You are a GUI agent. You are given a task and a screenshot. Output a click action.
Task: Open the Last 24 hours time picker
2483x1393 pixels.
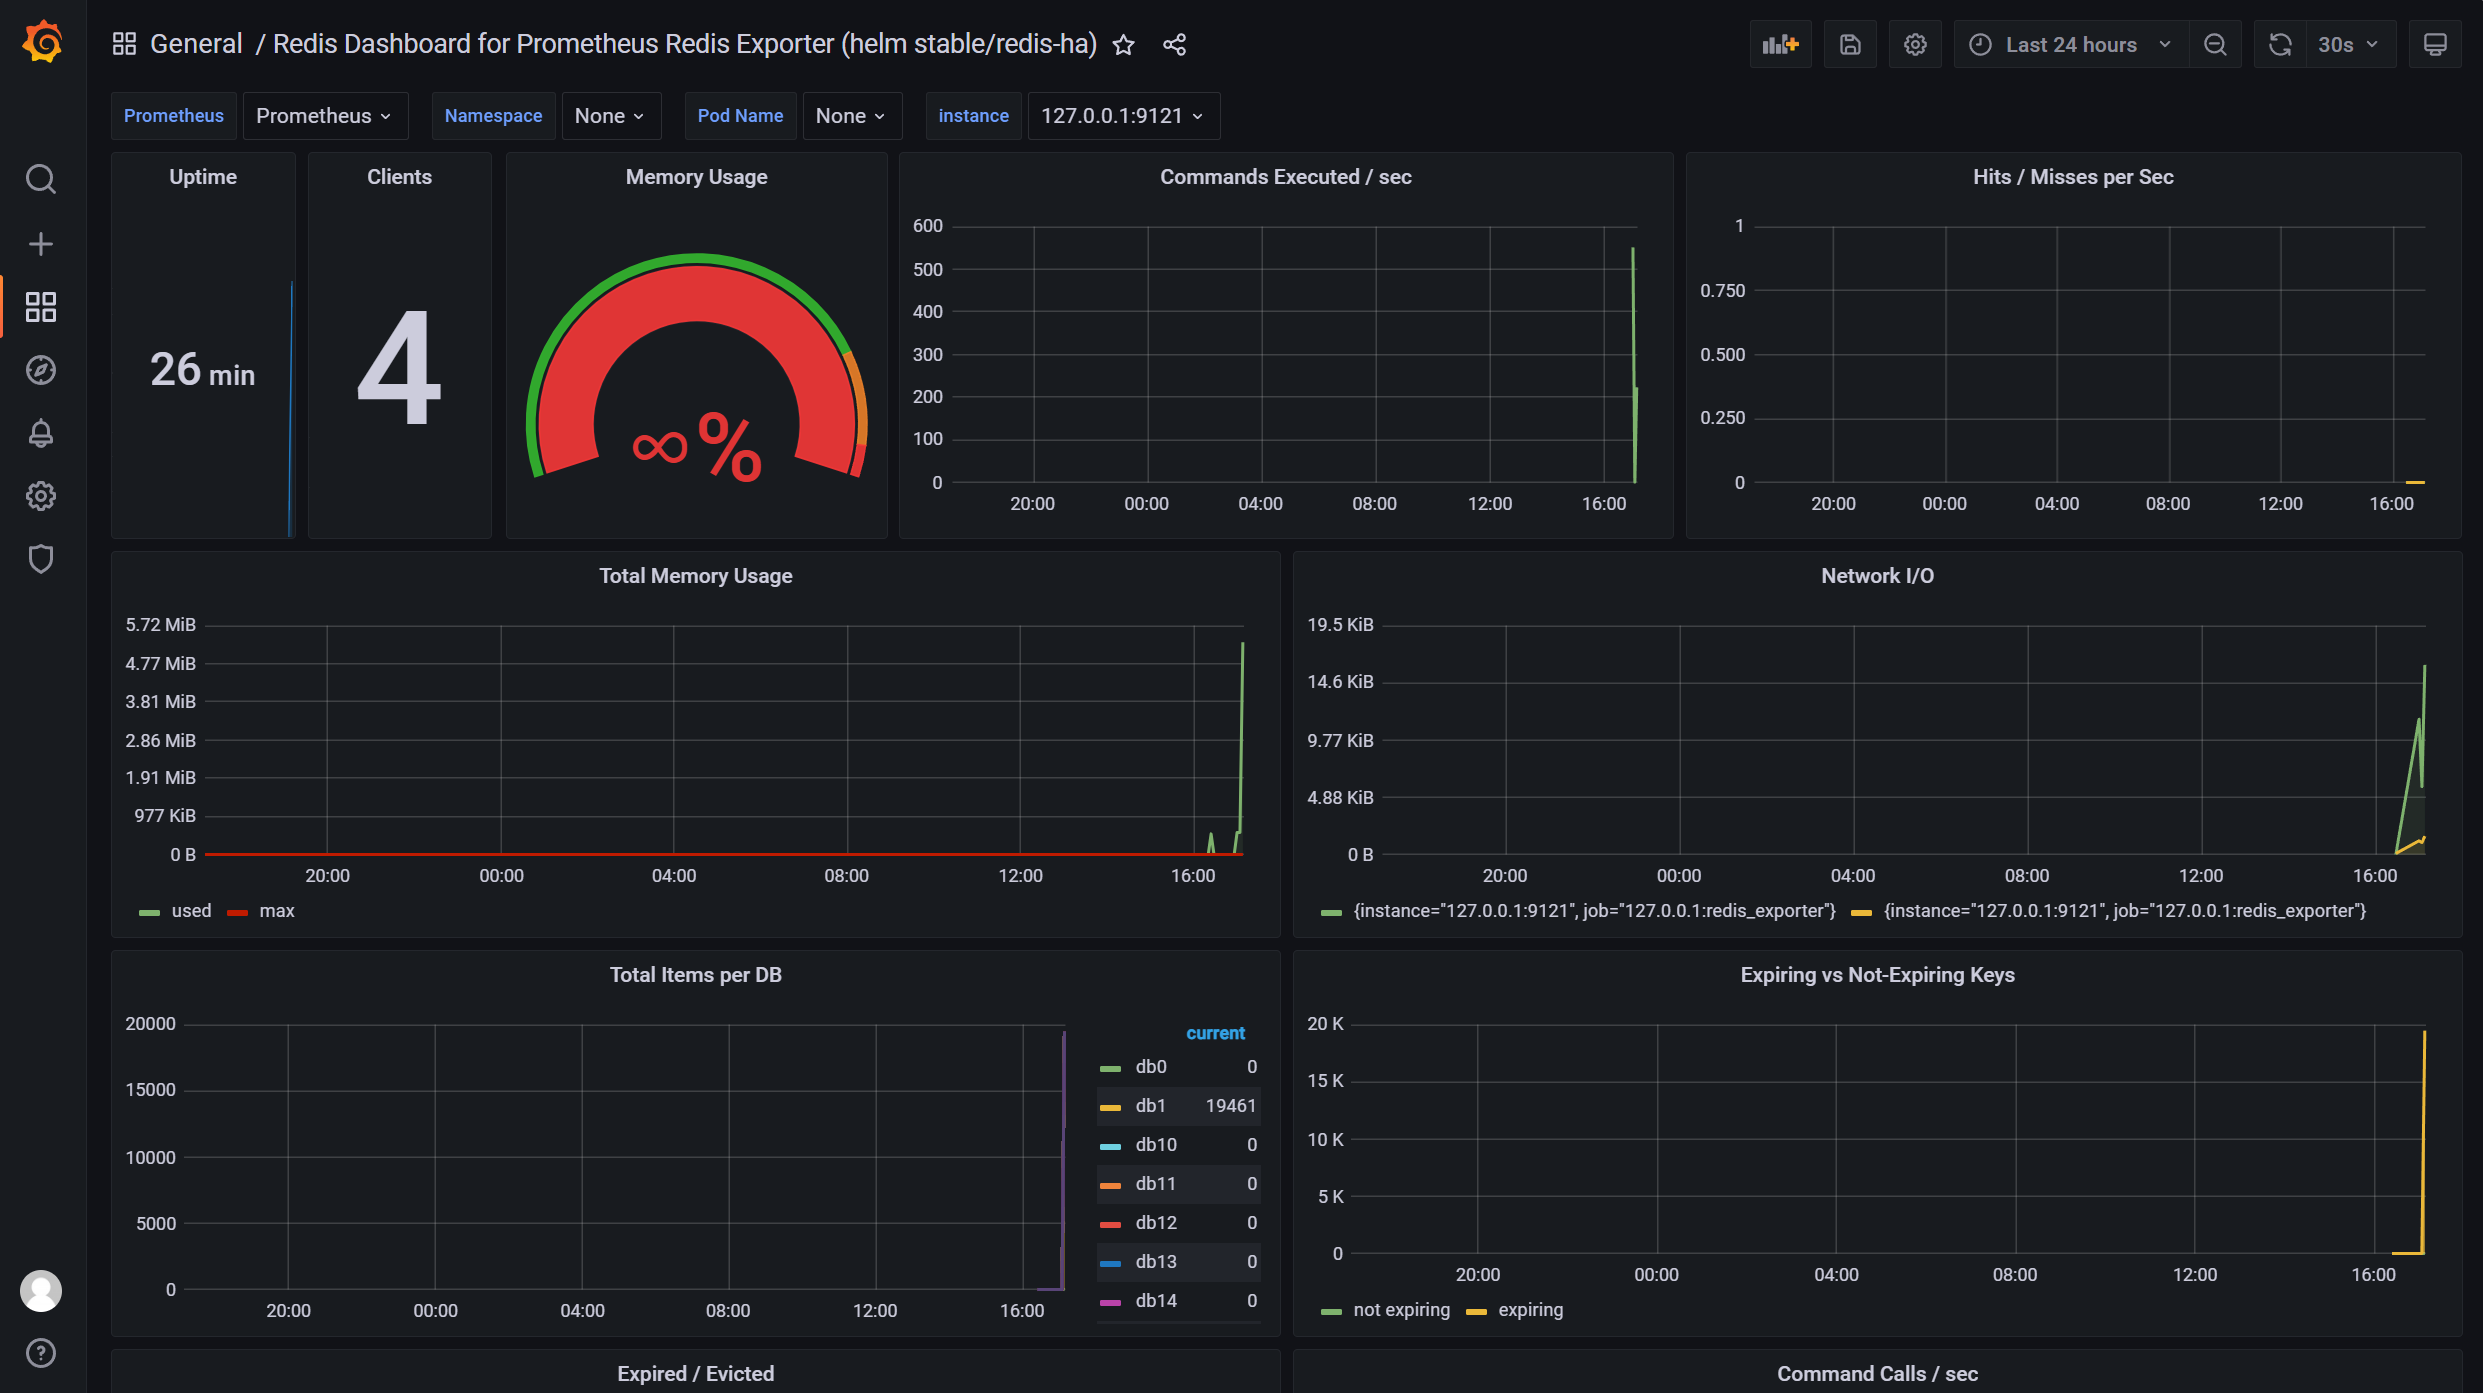click(2071, 45)
